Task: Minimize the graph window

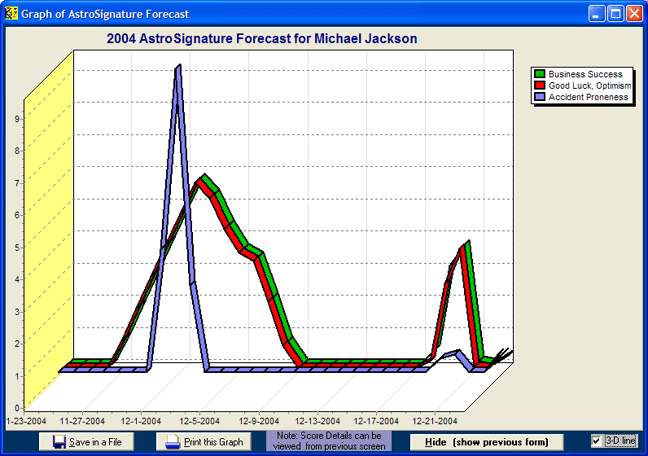Action: (x=597, y=14)
